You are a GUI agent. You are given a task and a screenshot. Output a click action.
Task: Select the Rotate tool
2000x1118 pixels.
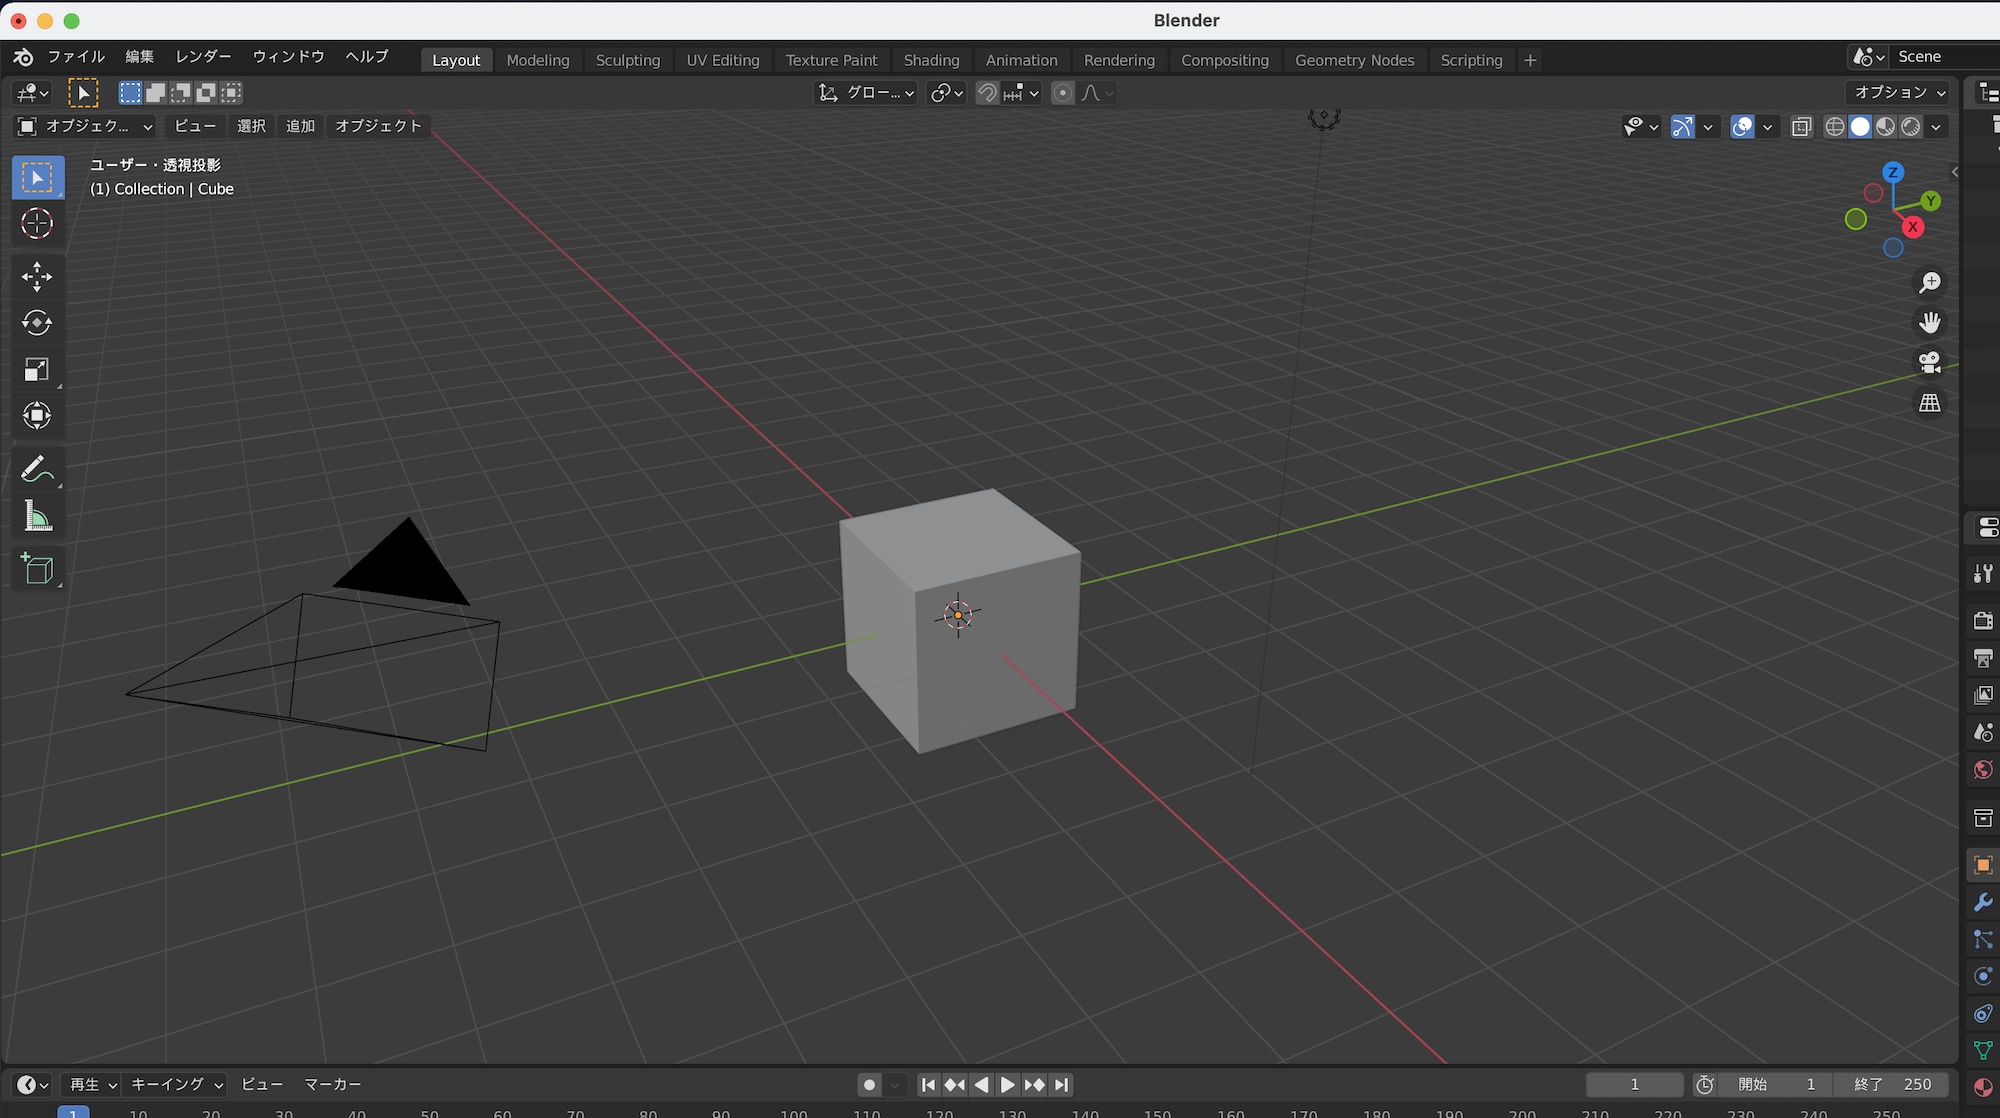pyautogui.click(x=37, y=323)
